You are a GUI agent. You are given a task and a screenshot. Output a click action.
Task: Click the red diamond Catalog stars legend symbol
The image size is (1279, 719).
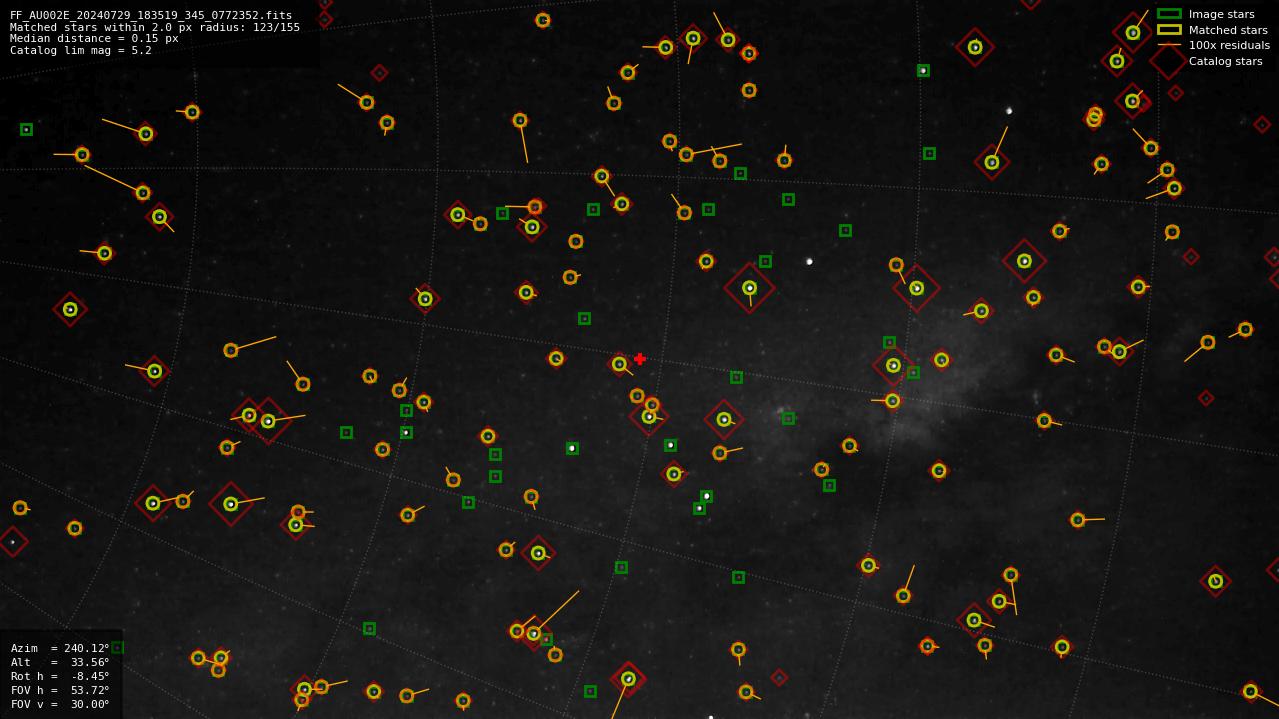tap(1169, 61)
